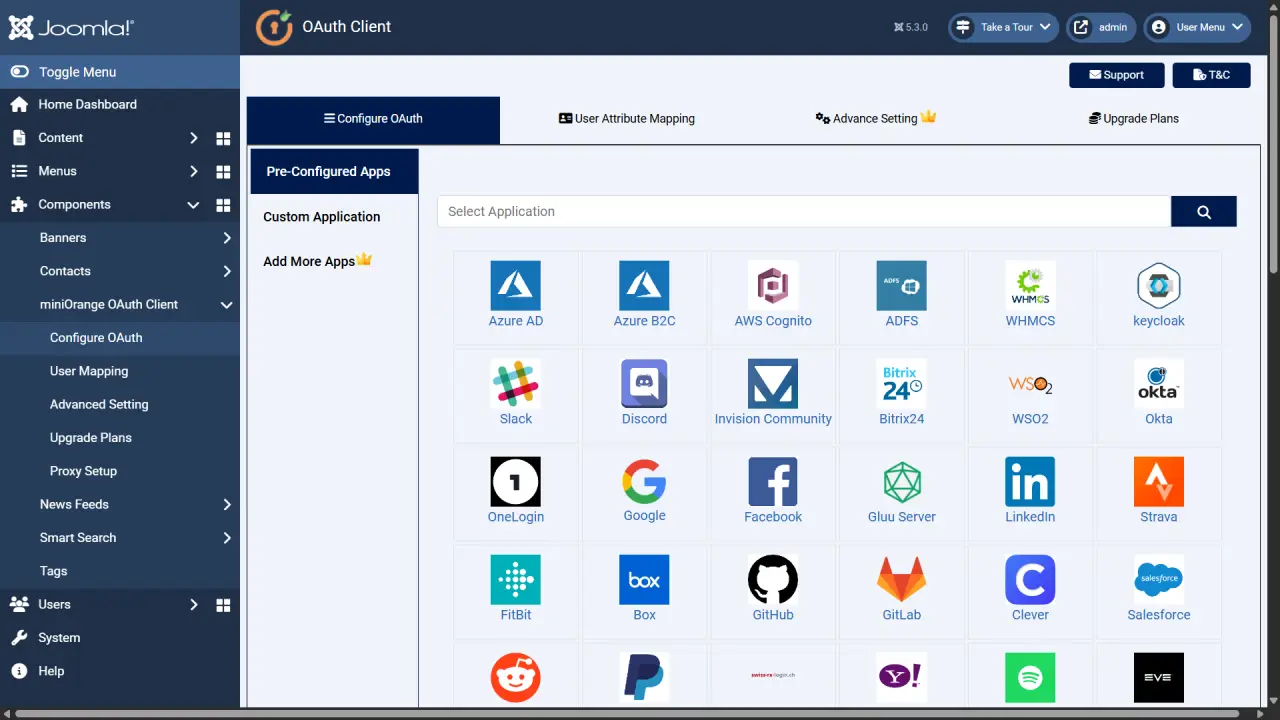Viewport: 1280px width, 720px height.
Task: Click the search magnifier button
Action: [1204, 211]
